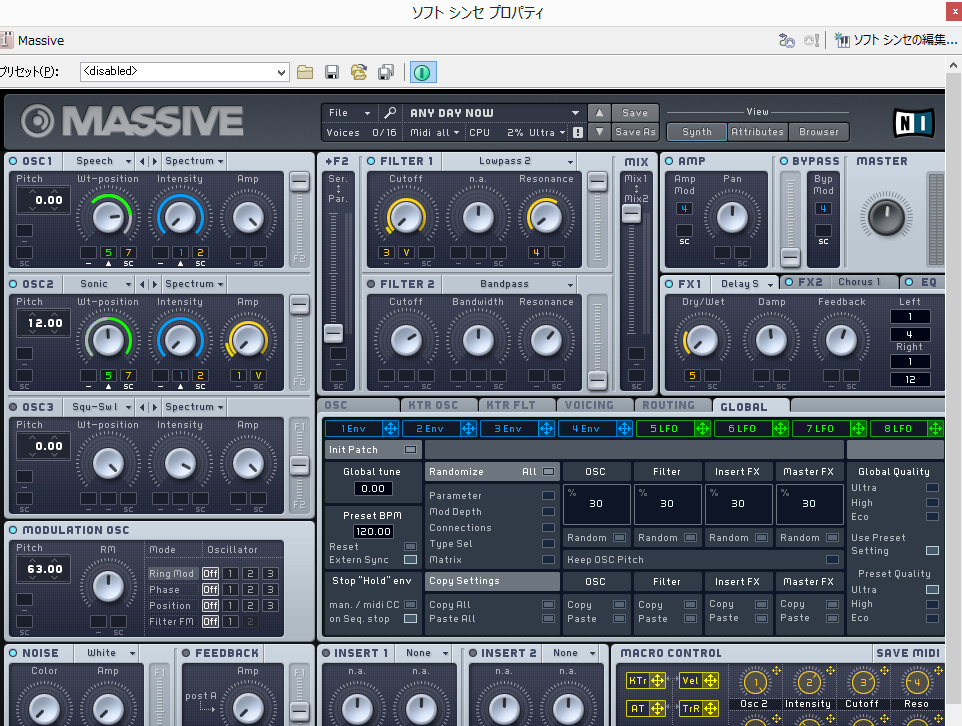Switch to the ROUTING tab
The width and height of the screenshot is (962, 726).
672,406
